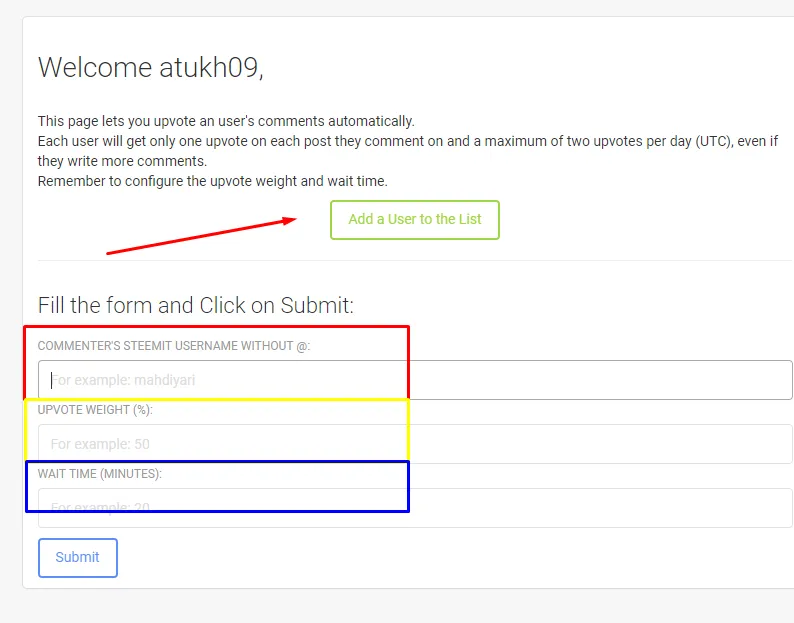The height and width of the screenshot is (623, 794).
Task: Select the Upvote Weight (%) input box
Action: 415,444
